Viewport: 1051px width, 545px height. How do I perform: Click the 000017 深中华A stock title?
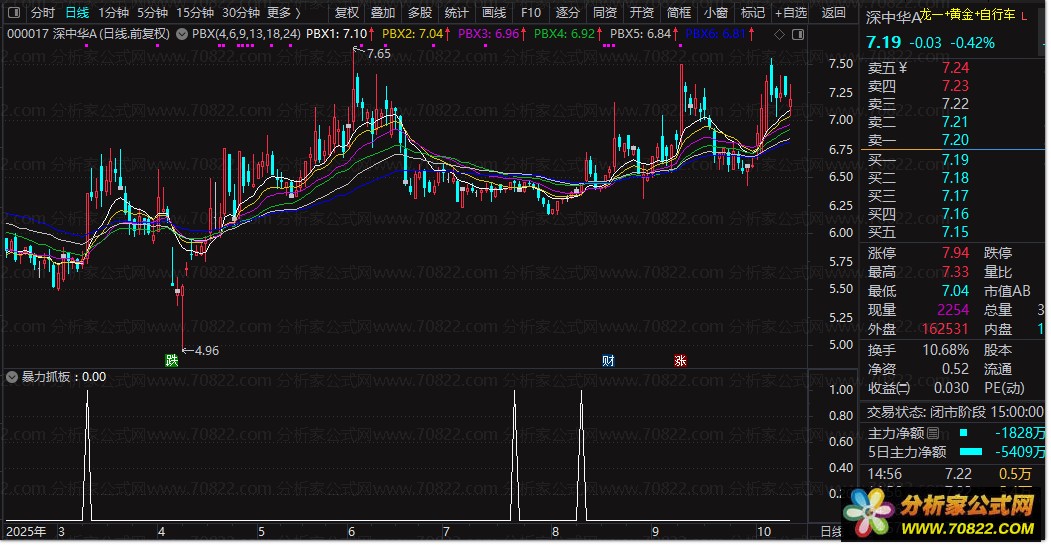88,34
